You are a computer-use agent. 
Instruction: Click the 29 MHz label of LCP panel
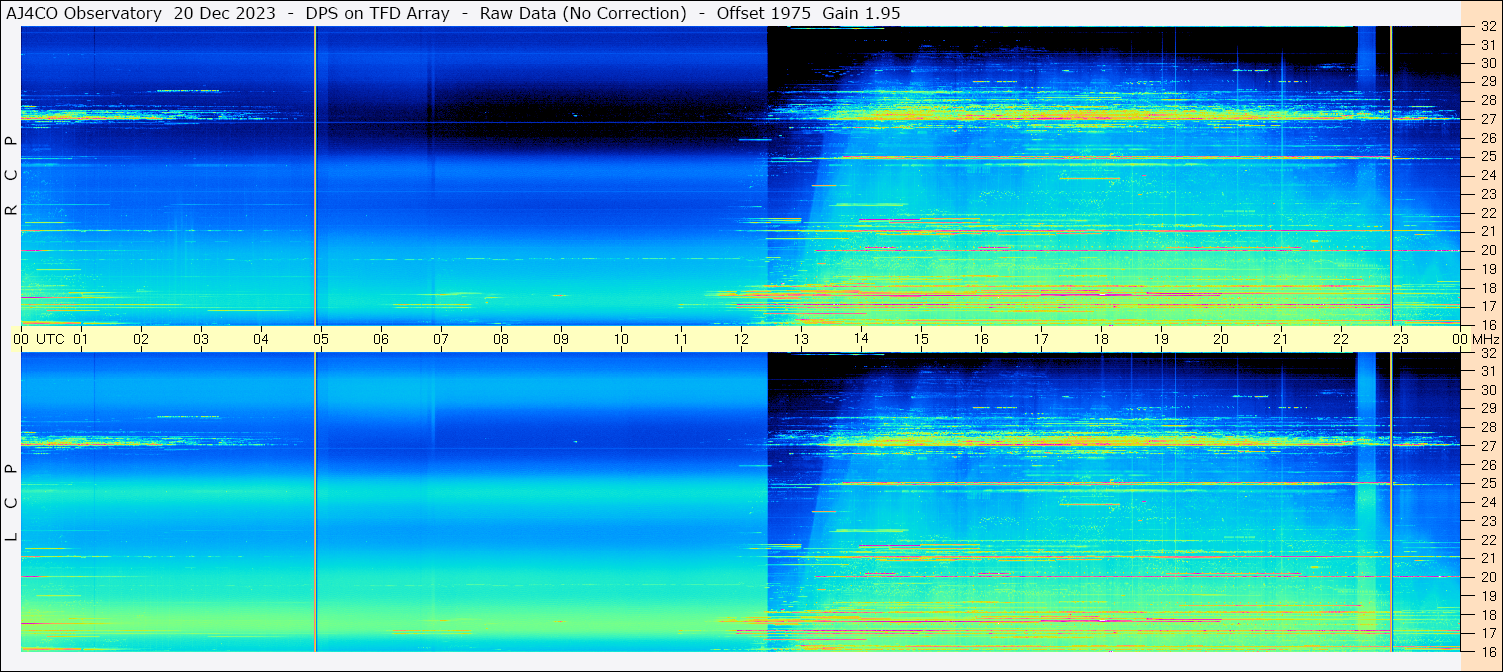pyautogui.click(x=1487, y=409)
